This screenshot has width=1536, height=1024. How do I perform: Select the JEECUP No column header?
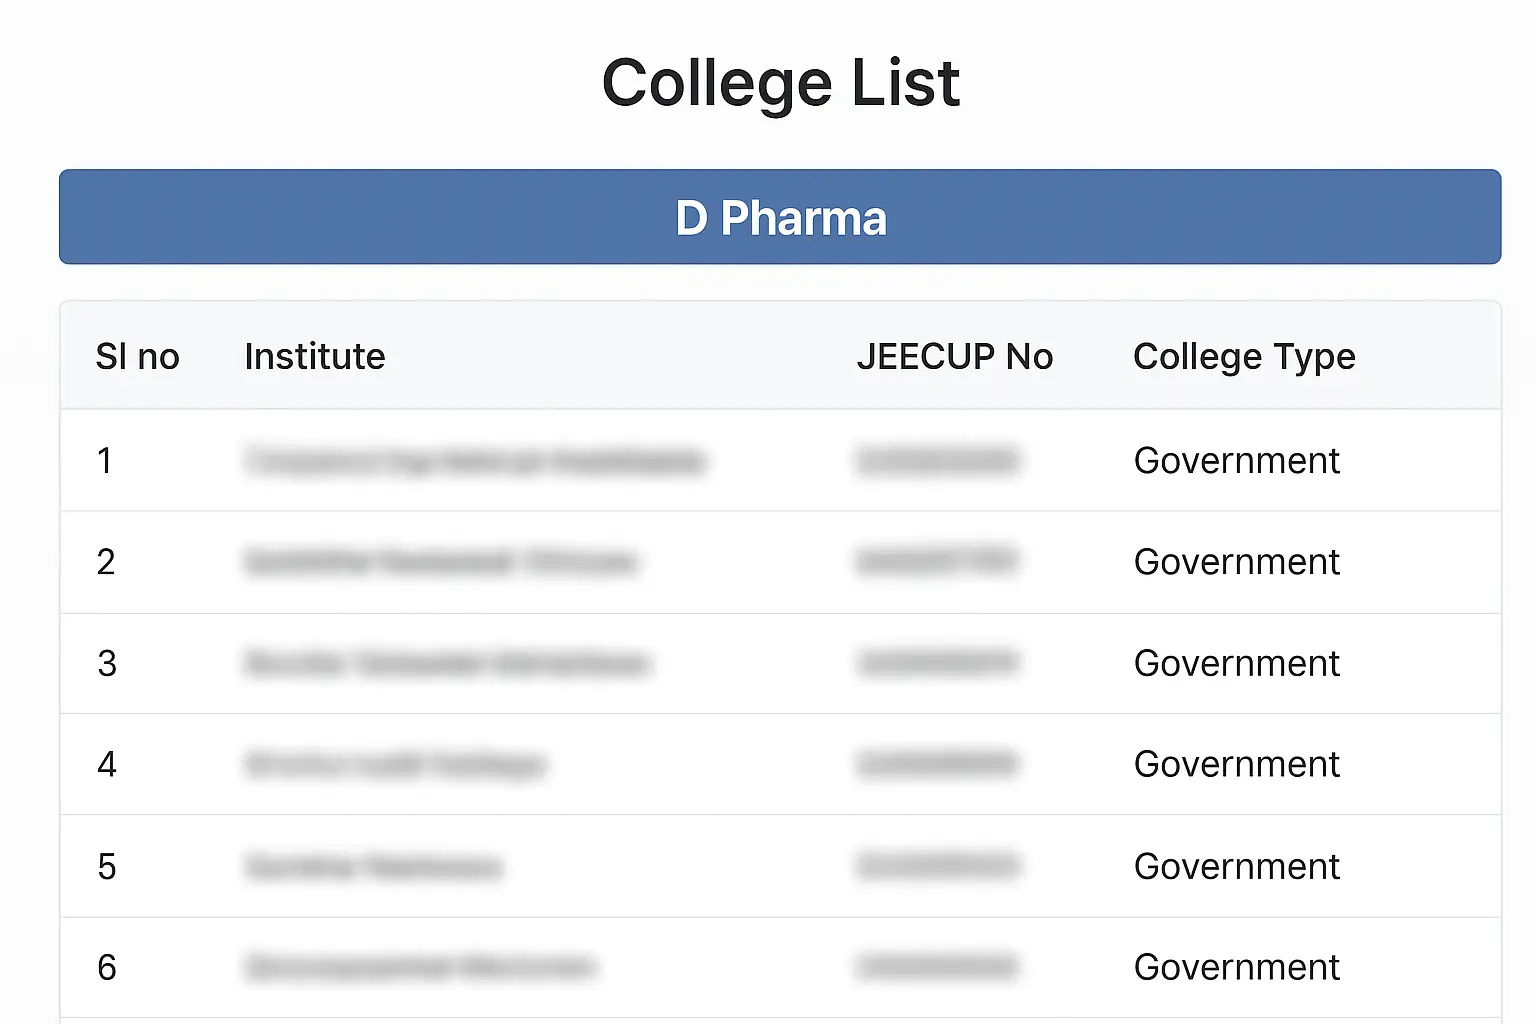(954, 357)
